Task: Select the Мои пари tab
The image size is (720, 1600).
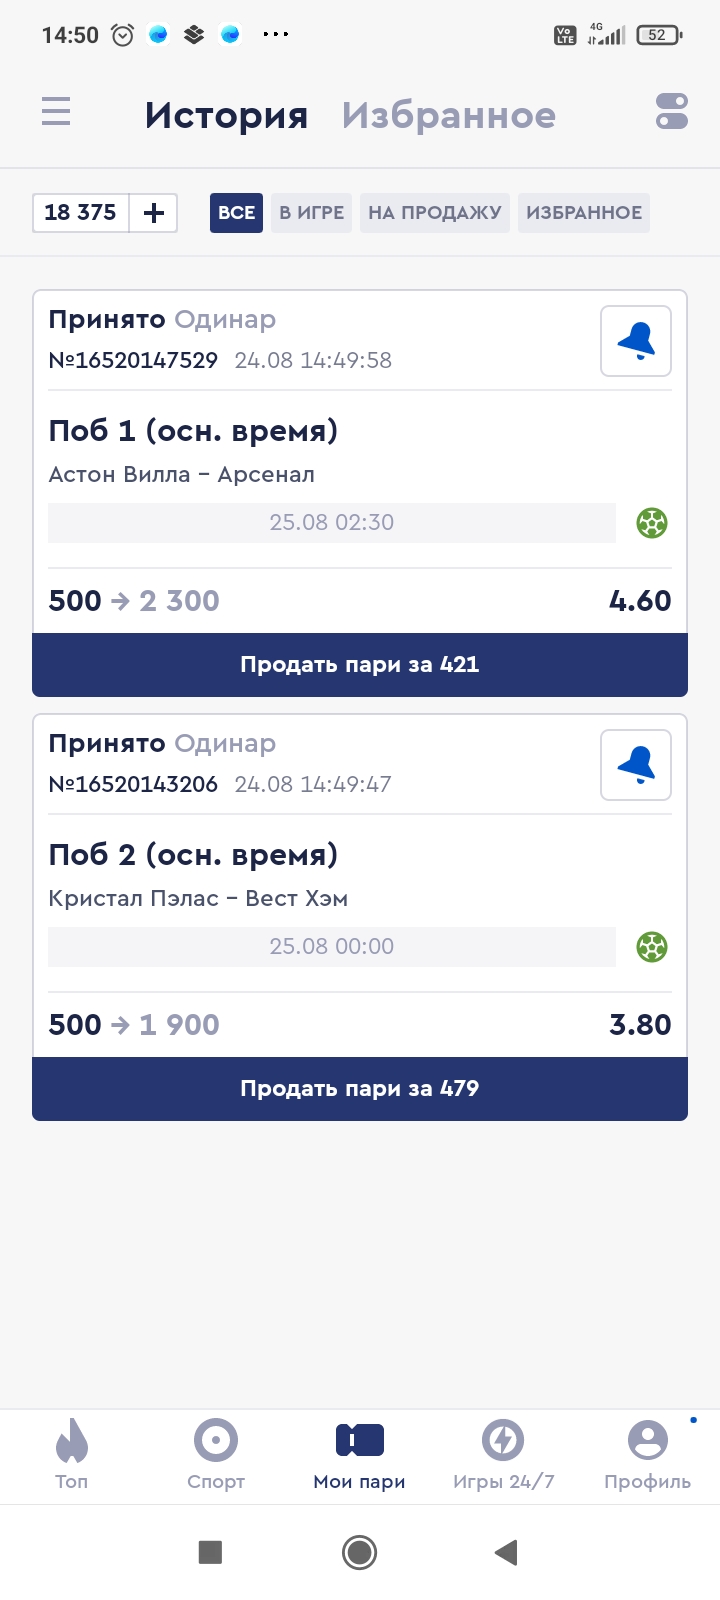Action: click(x=360, y=1455)
